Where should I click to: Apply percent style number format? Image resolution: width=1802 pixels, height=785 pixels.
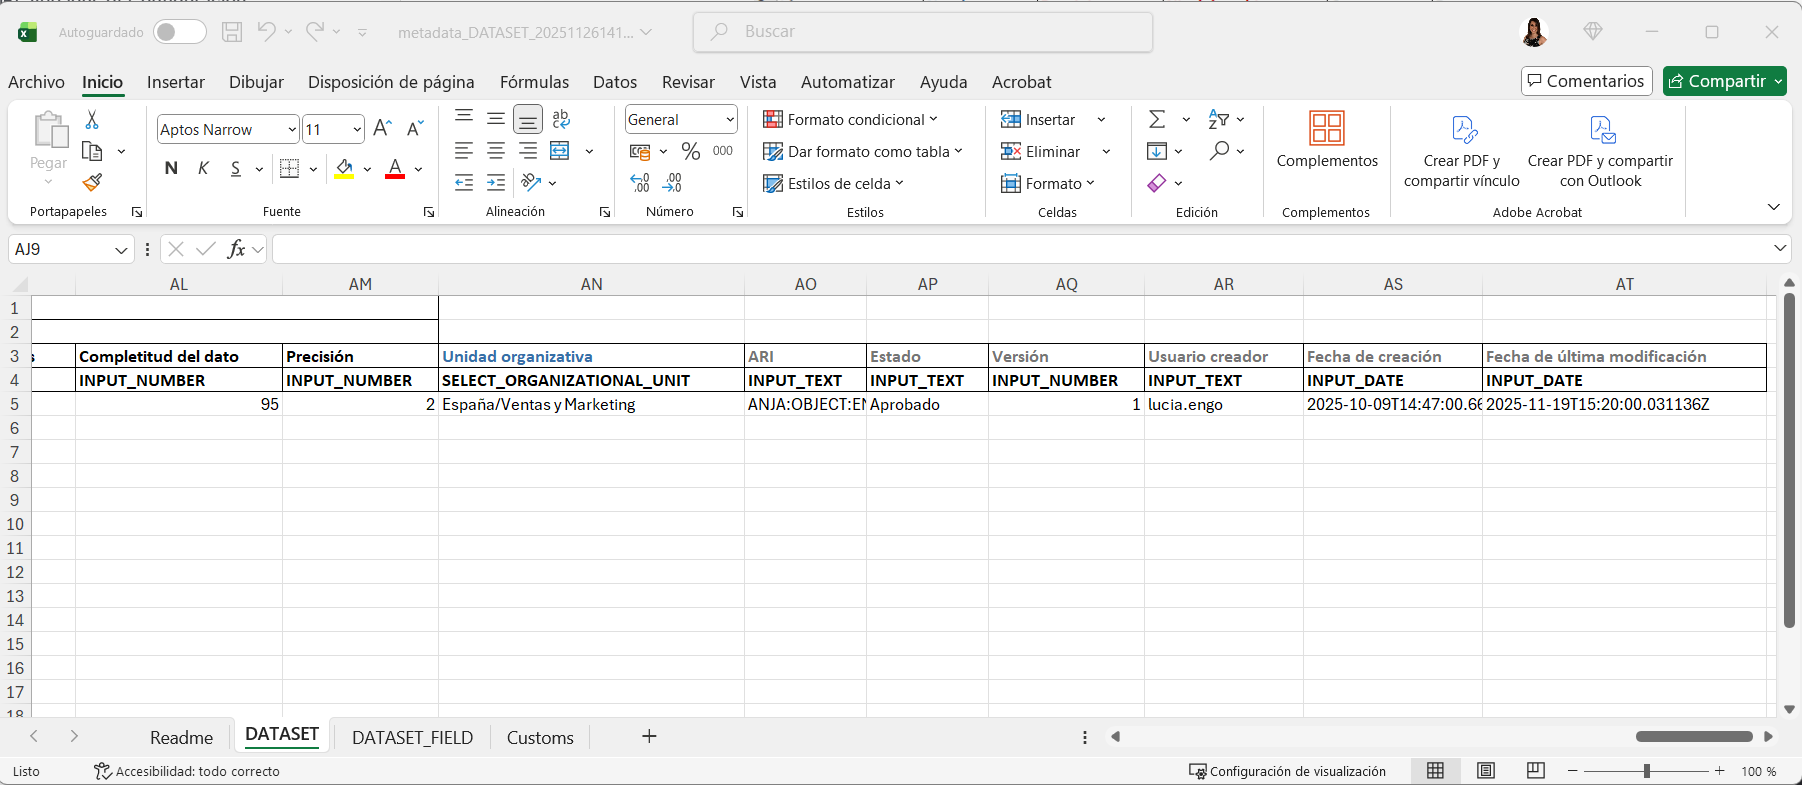690,151
